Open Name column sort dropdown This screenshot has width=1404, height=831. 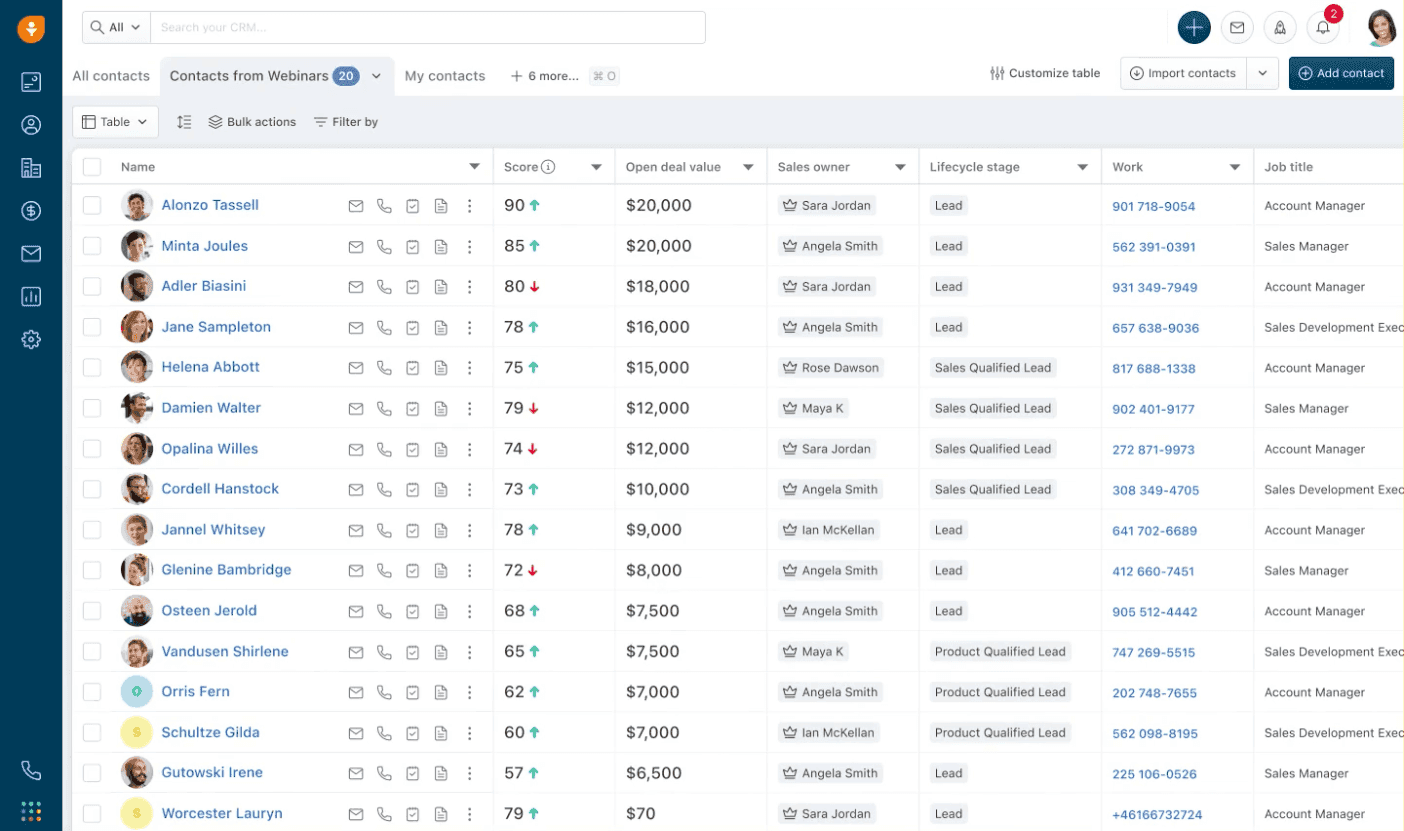click(x=475, y=167)
